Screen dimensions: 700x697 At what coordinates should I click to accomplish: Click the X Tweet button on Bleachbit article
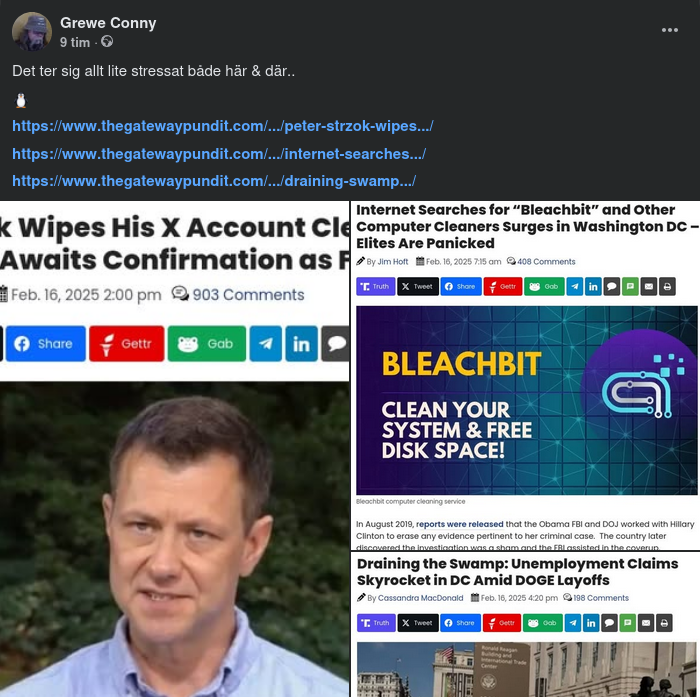[418, 287]
